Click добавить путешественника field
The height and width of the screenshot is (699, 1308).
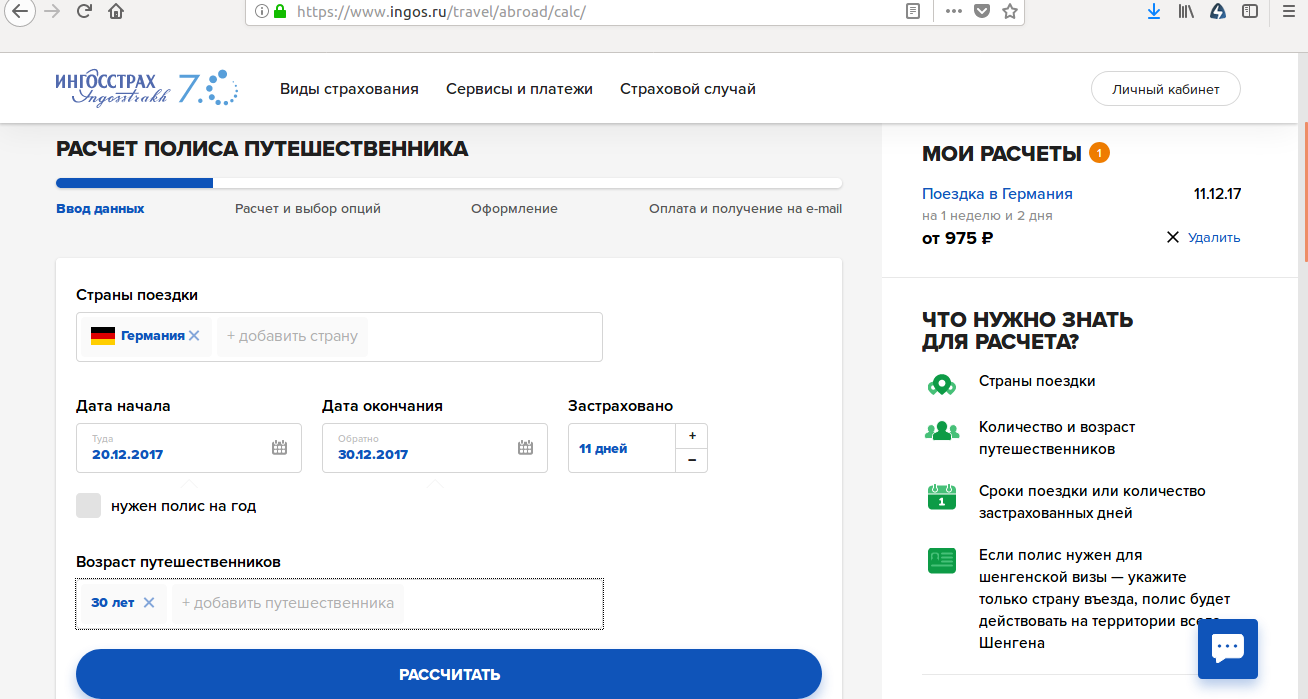(x=288, y=603)
